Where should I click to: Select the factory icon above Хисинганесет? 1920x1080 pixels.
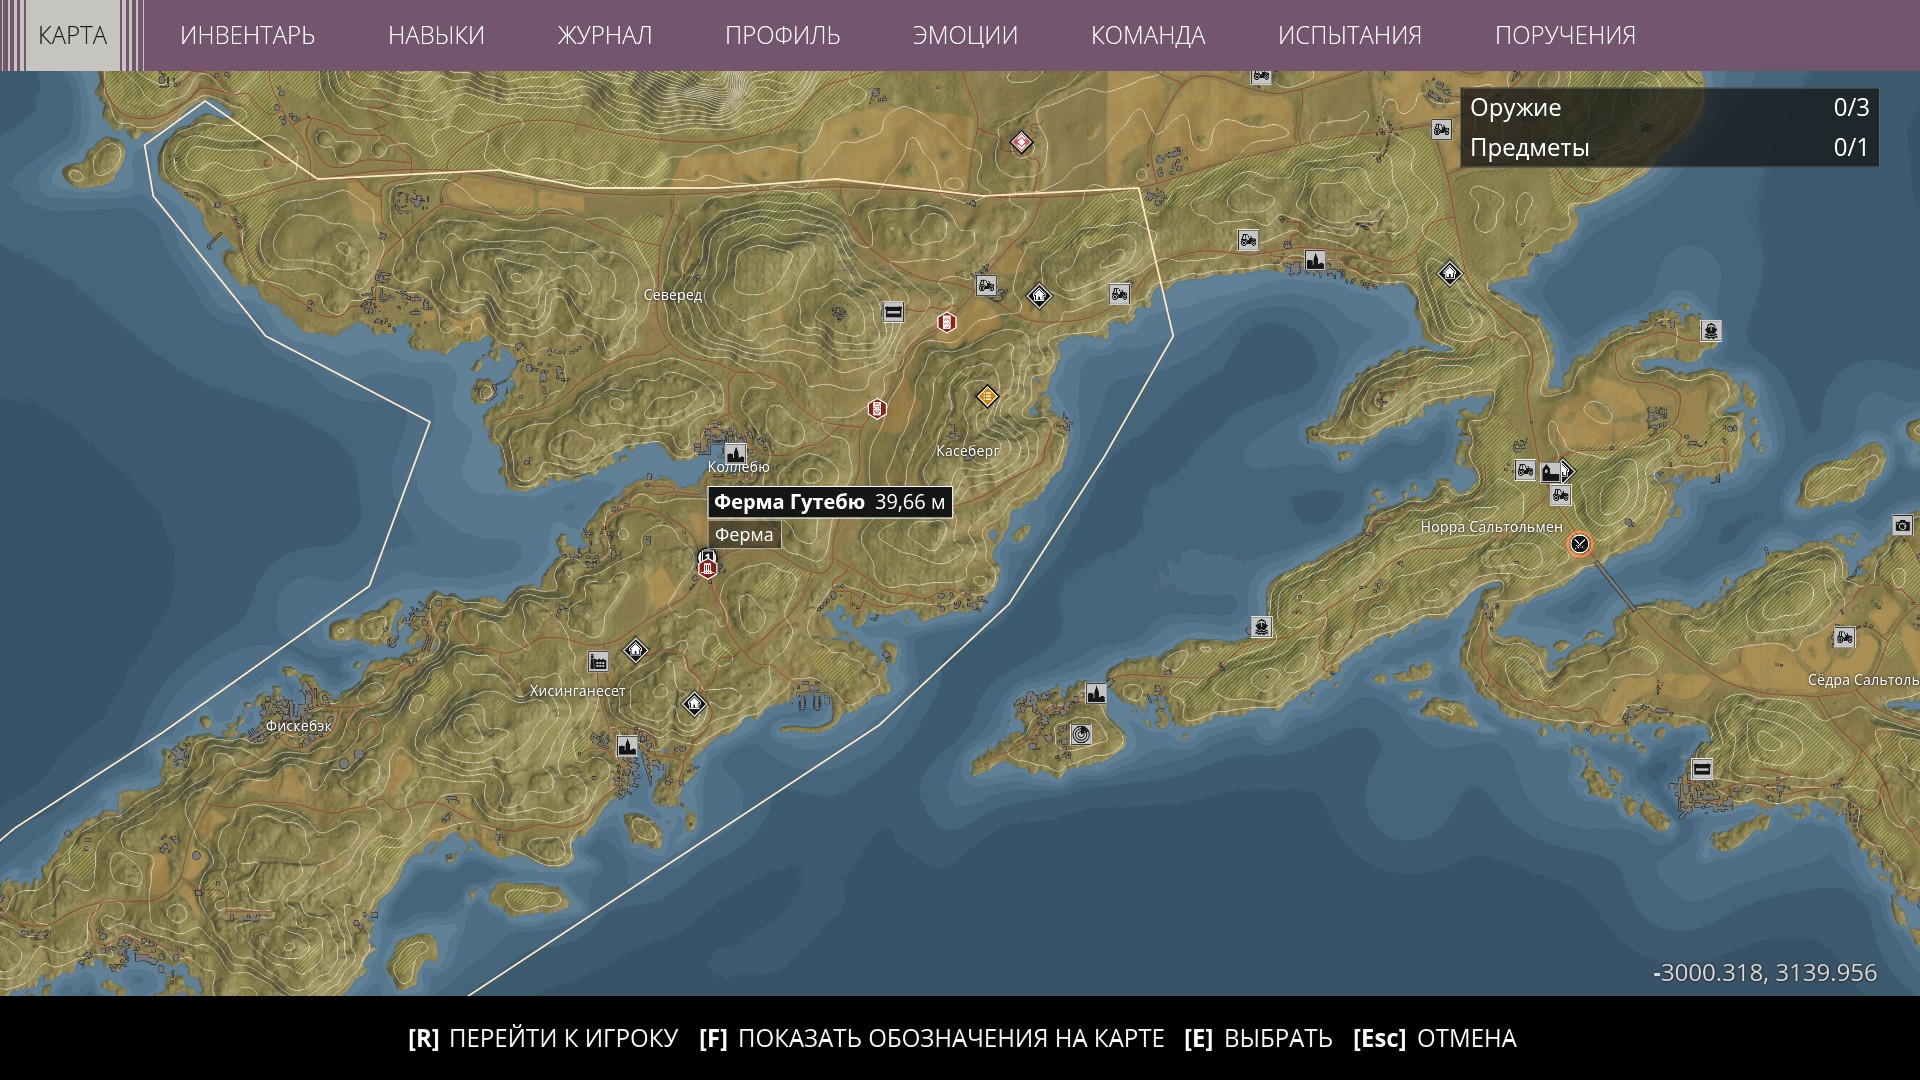click(598, 661)
